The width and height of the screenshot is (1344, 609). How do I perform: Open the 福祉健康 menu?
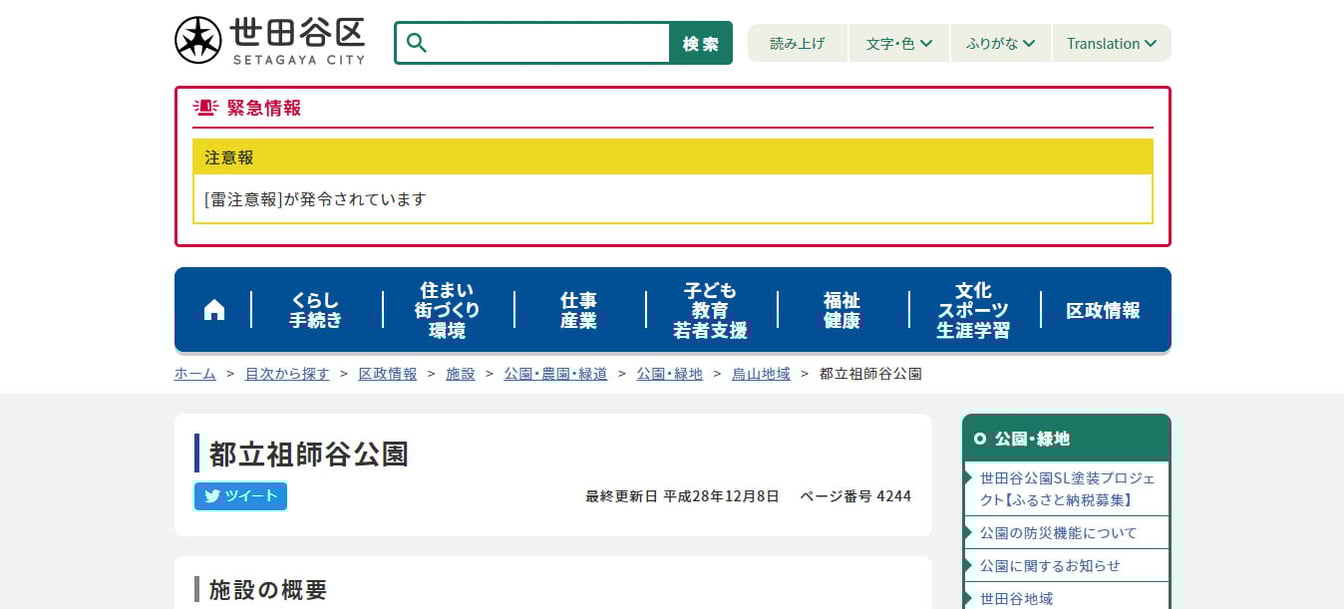[x=842, y=310]
